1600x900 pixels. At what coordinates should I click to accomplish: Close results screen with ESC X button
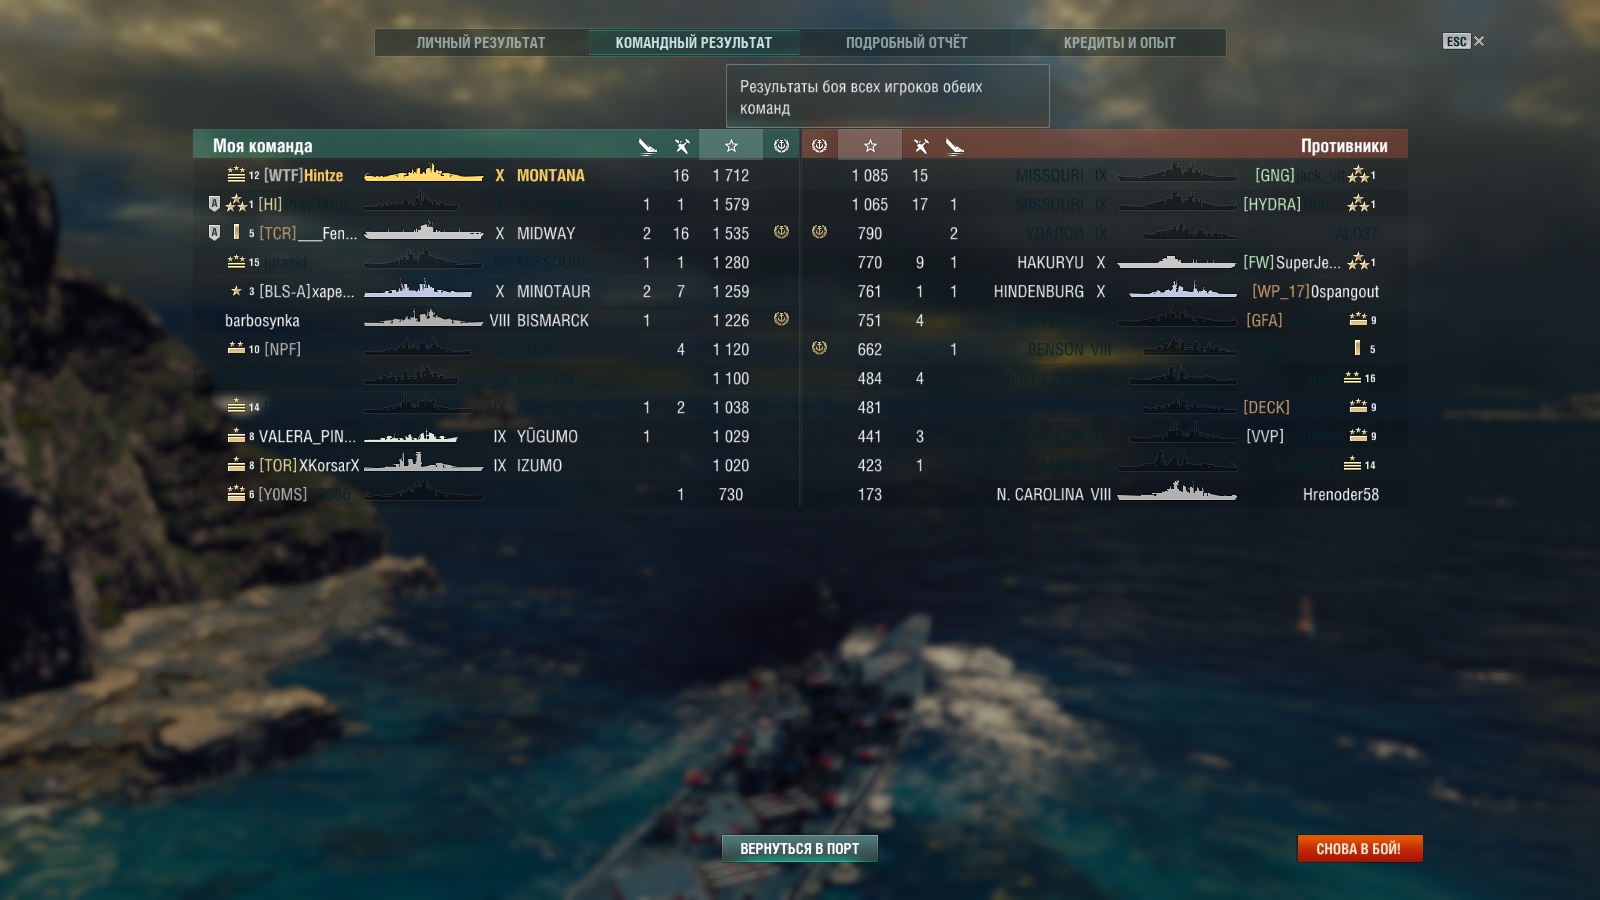[x=1464, y=41]
